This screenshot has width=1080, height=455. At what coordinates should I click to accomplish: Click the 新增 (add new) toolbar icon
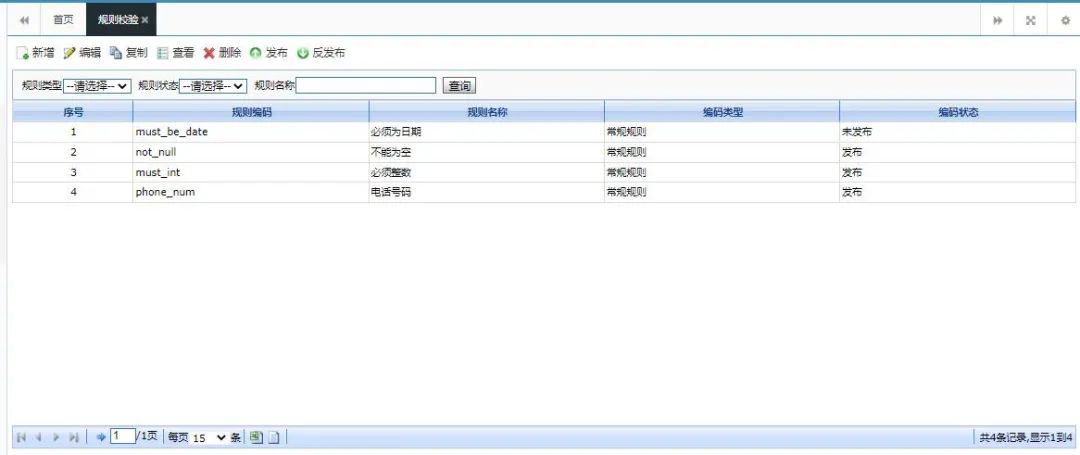pyautogui.click(x=22, y=53)
